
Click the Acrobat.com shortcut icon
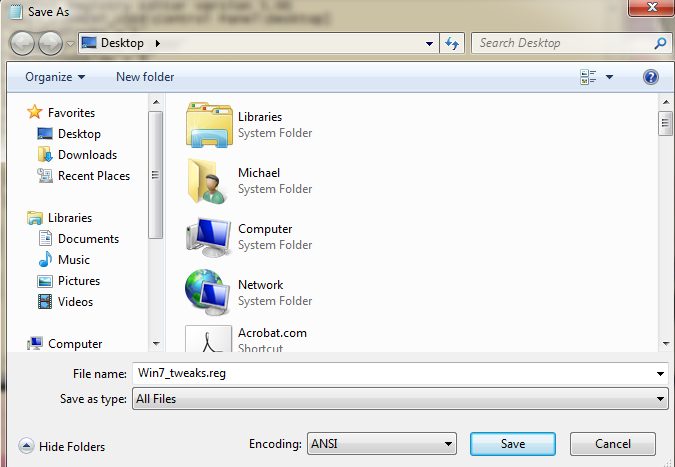coord(209,339)
